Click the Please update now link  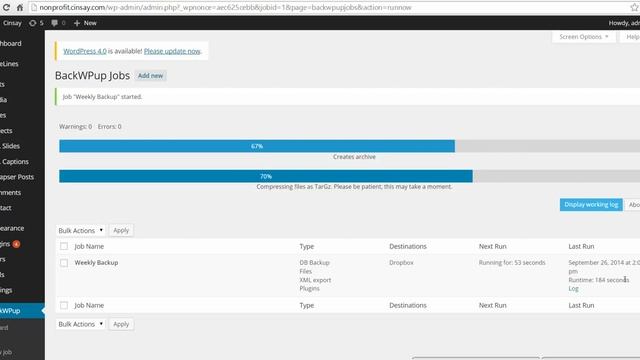point(172,51)
